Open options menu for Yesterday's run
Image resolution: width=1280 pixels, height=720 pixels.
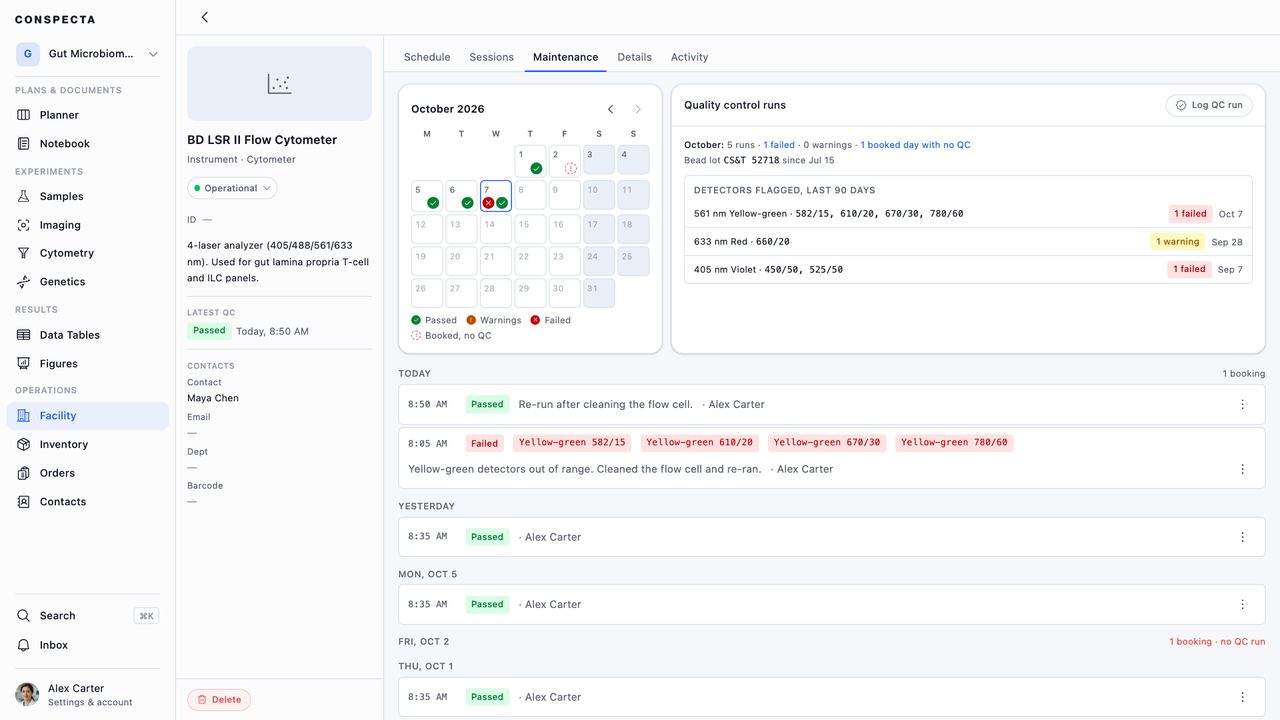coord(1243,537)
